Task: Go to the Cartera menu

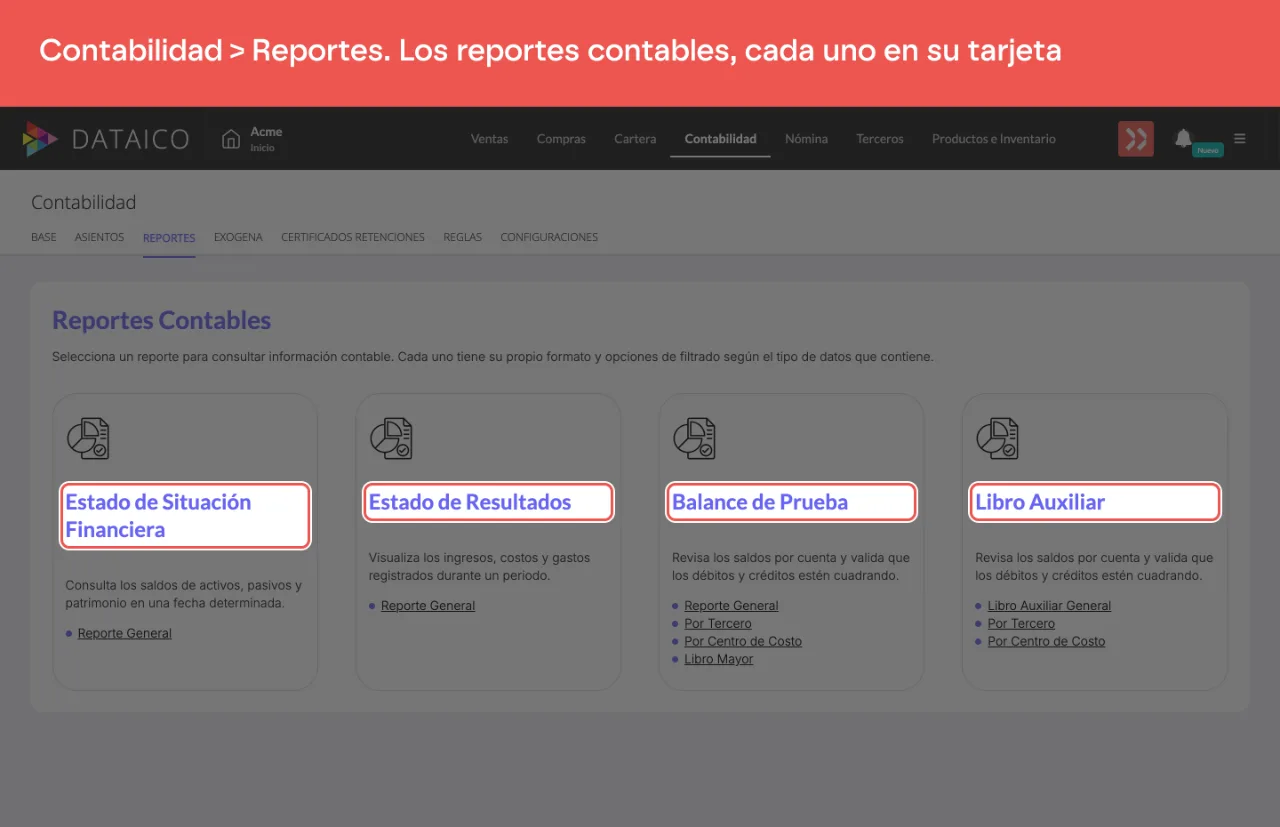Action: [x=635, y=139]
